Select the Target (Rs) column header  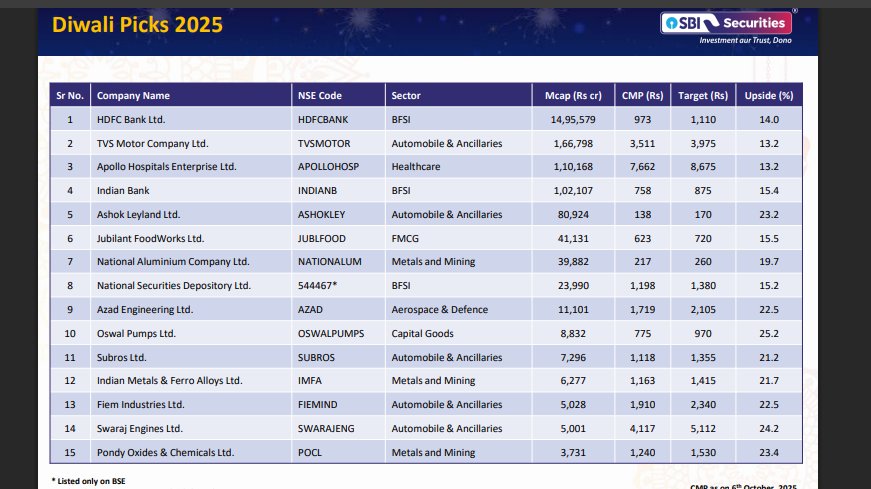pyautogui.click(x=703, y=96)
